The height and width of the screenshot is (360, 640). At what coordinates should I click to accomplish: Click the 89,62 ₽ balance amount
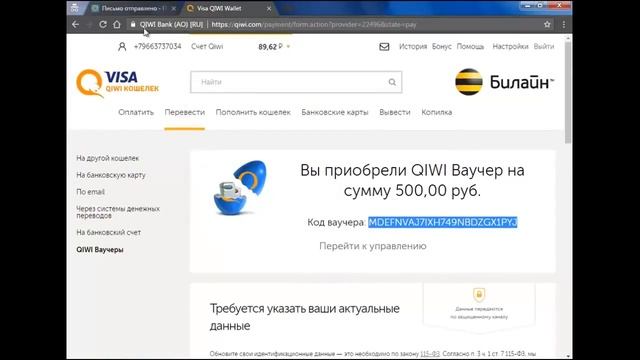tap(270, 47)
